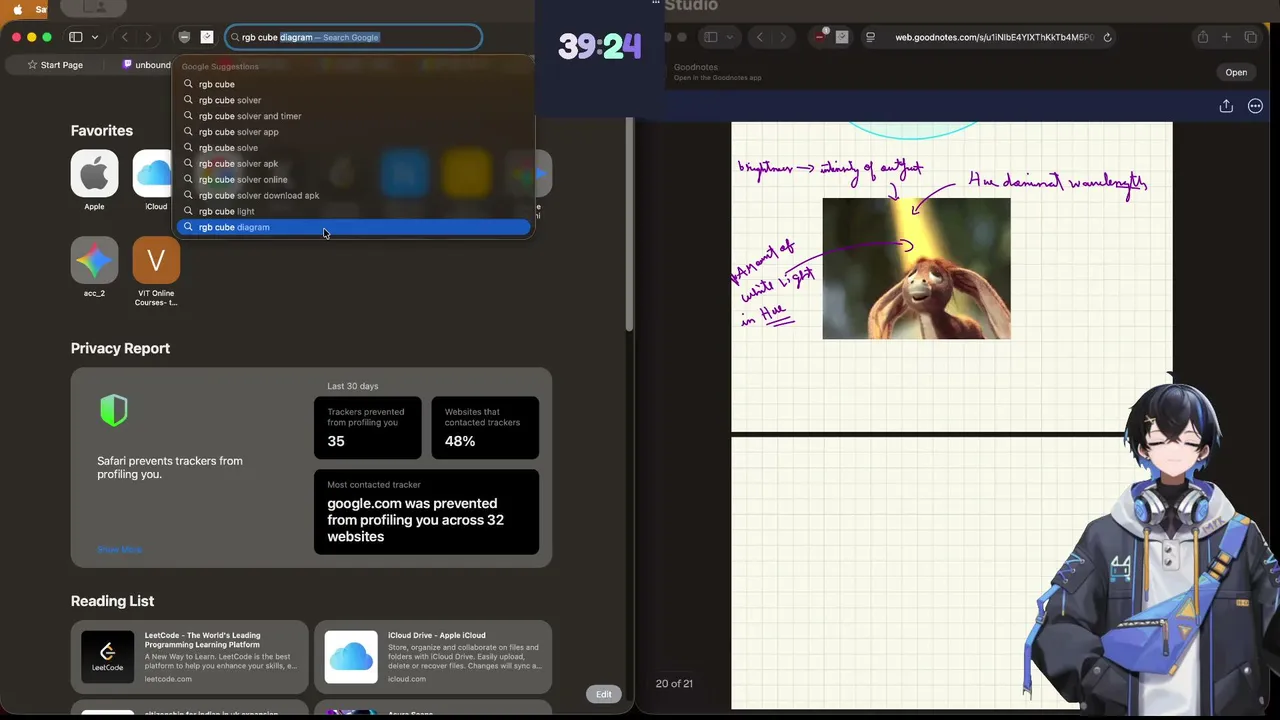Select 'rgb cube solver and timer' suggestion

click(x=354, y=116)
